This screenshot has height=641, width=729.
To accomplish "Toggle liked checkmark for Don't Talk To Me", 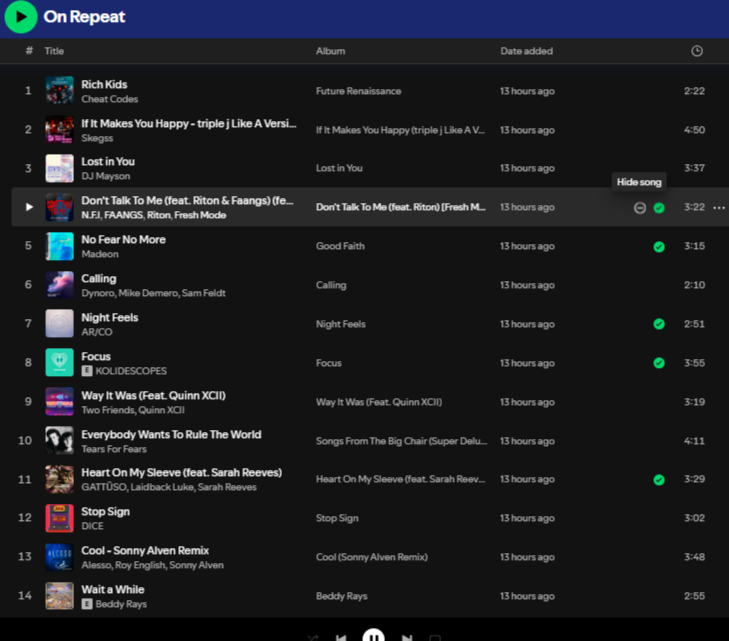I will click(x=659, y=208).
